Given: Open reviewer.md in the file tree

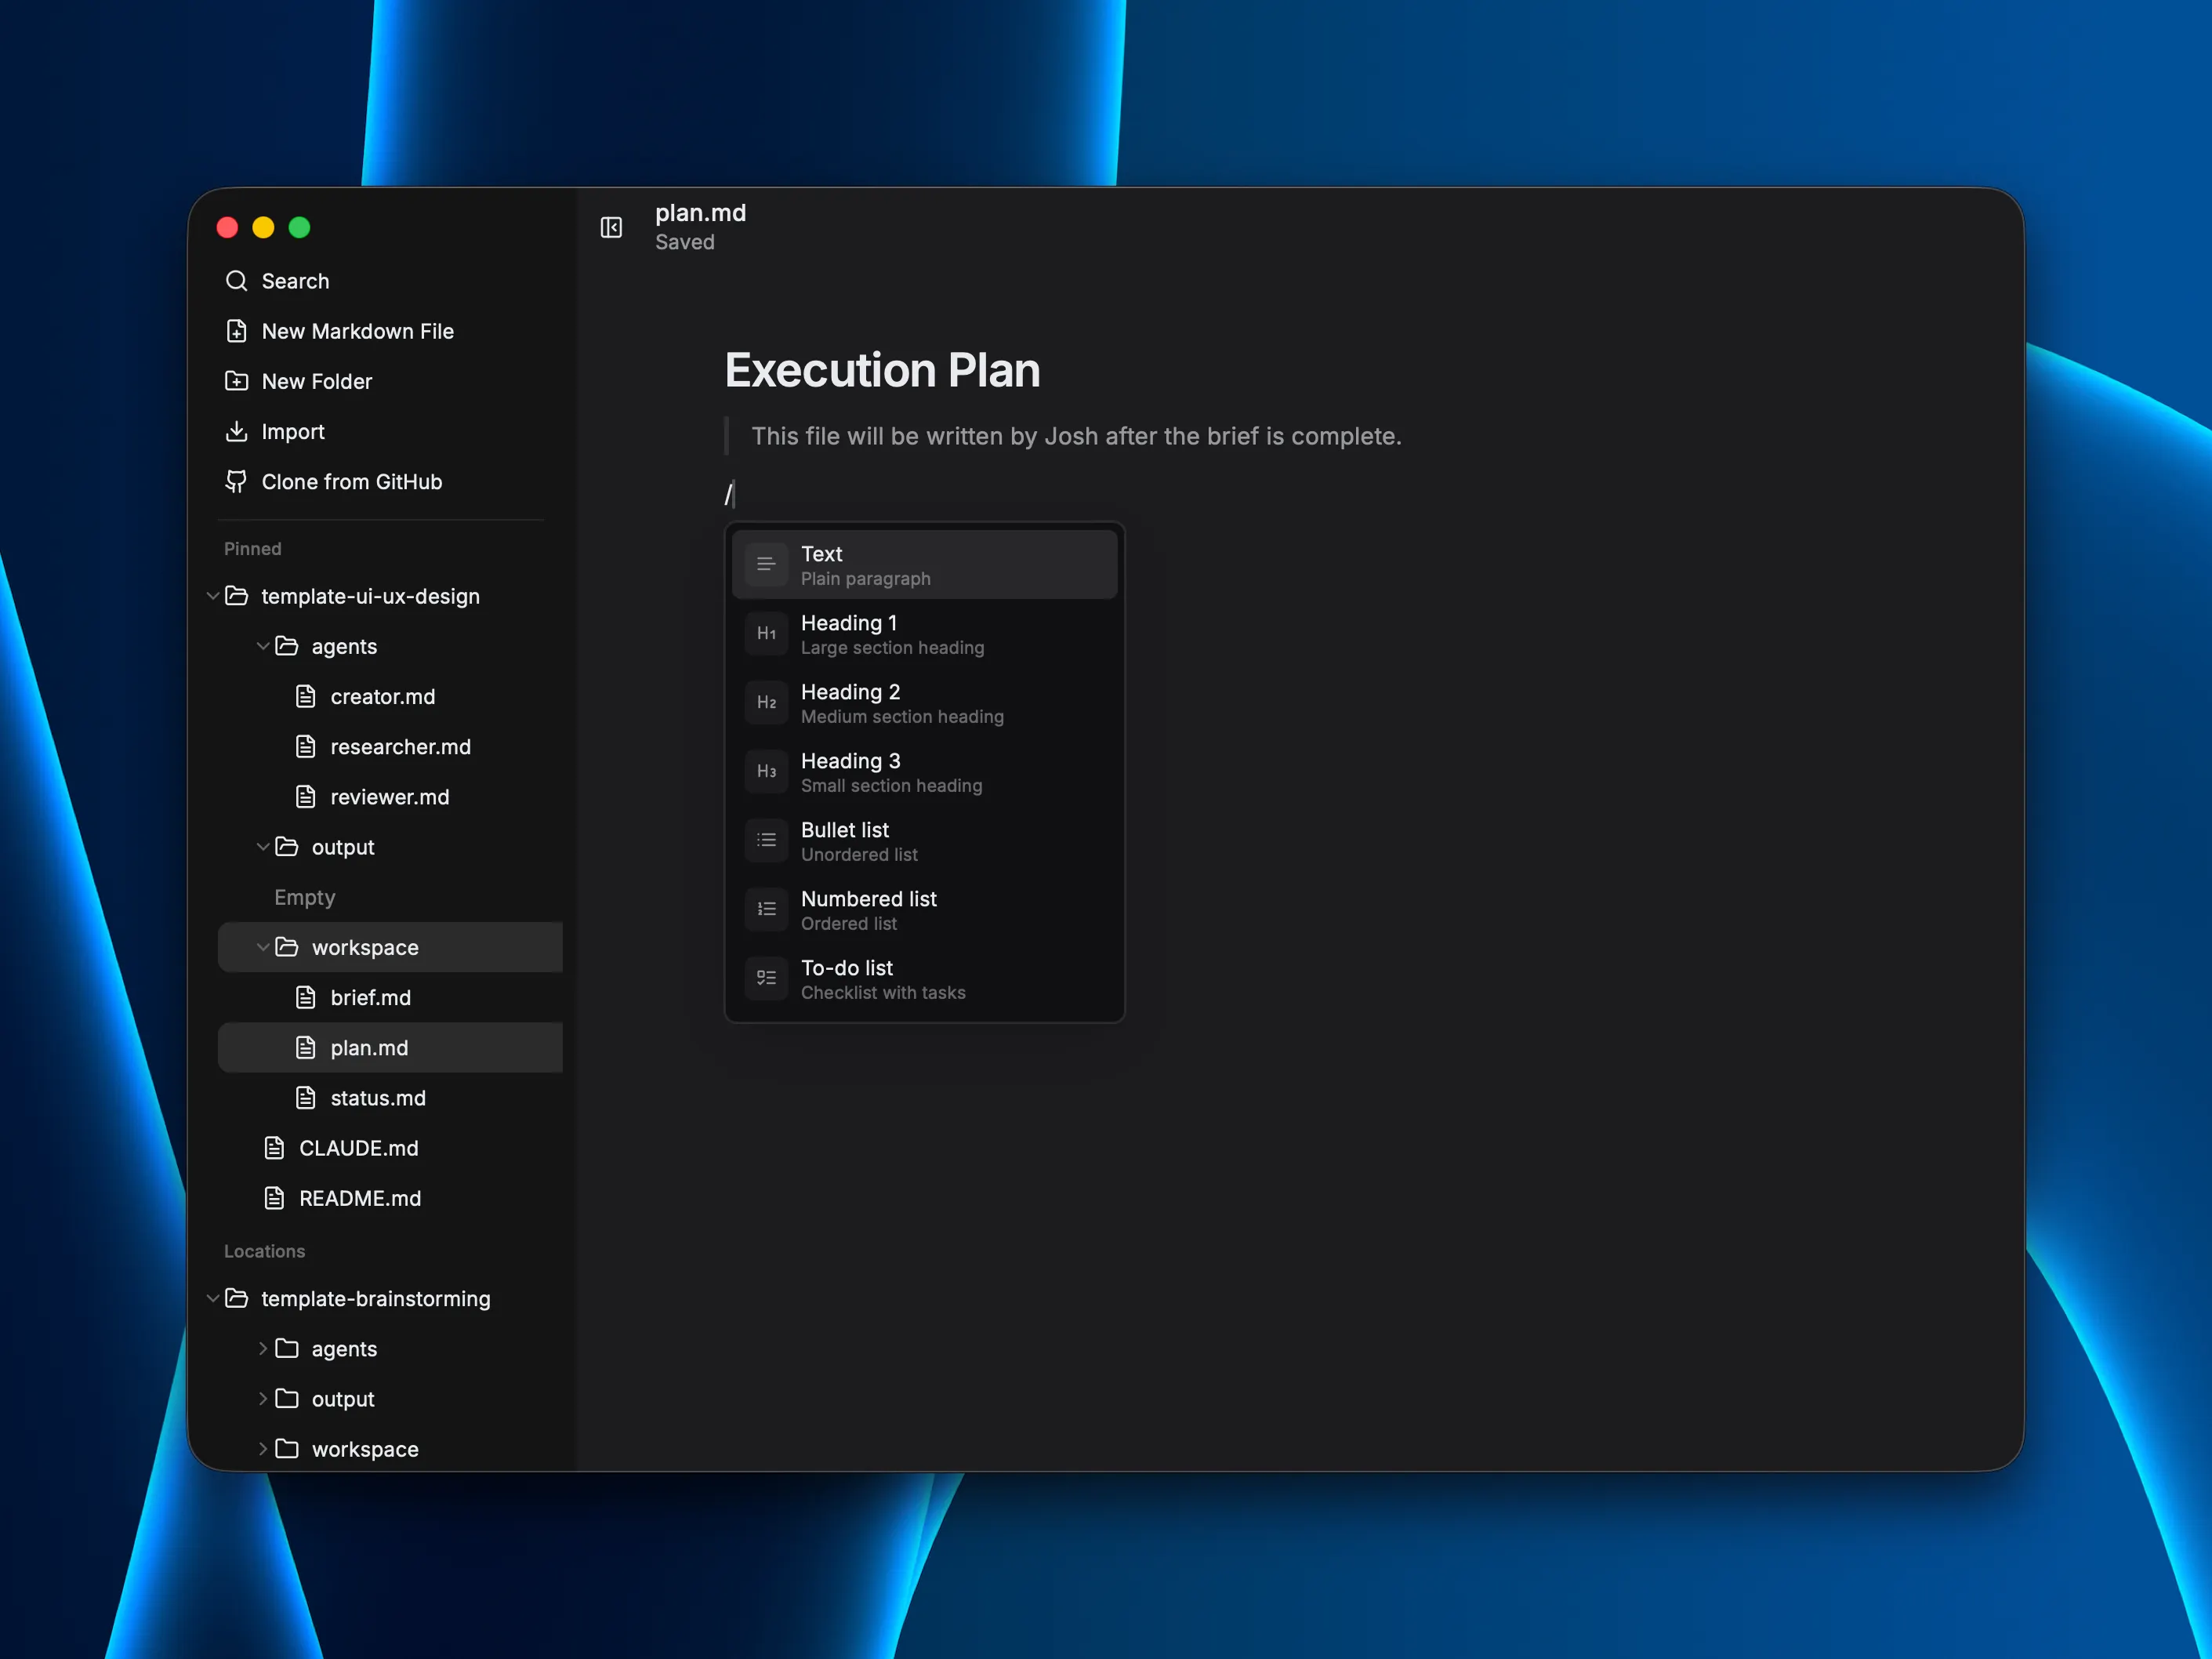Looking at the screenshot, I should (x=390, y=796).
